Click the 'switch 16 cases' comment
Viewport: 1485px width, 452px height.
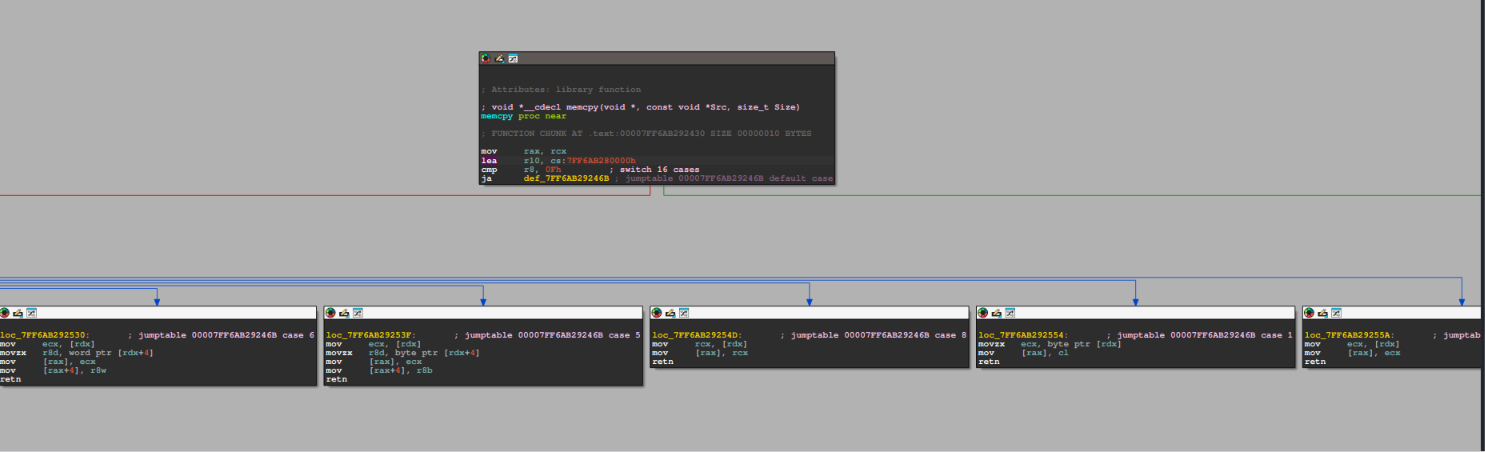[653, 170]
